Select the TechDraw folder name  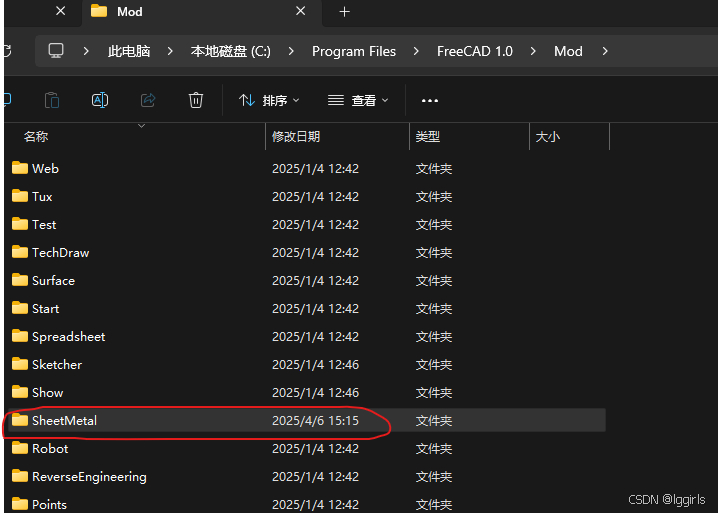[x=60, y=252]
